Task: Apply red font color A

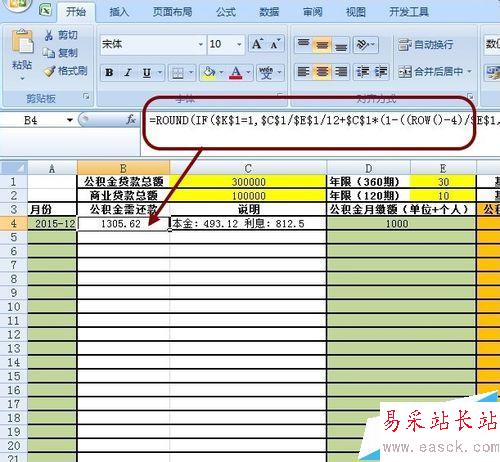Action: tap(236, 73)
